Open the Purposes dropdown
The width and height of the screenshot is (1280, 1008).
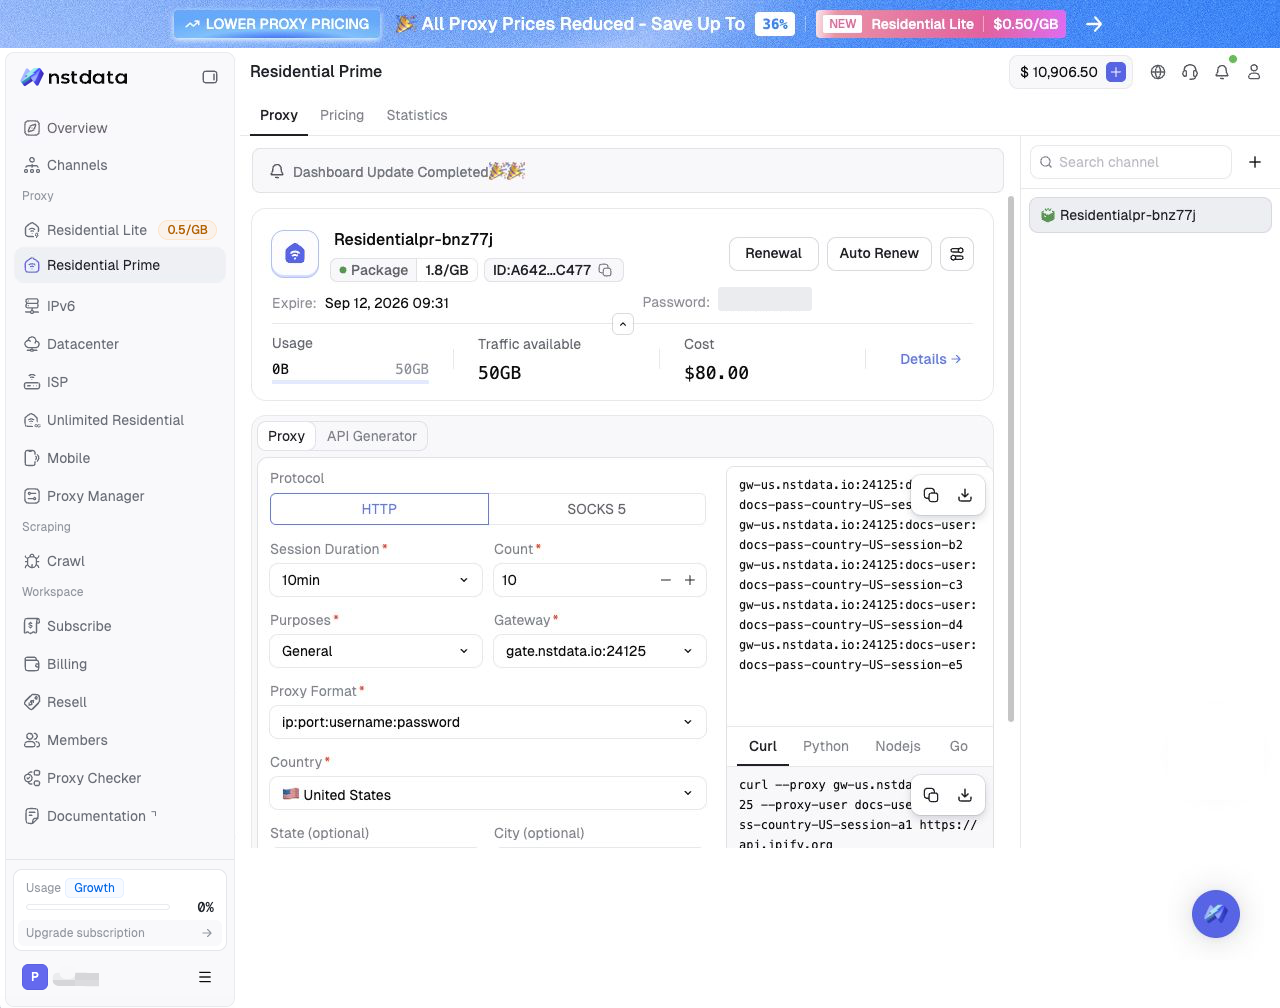coord(376,651)
